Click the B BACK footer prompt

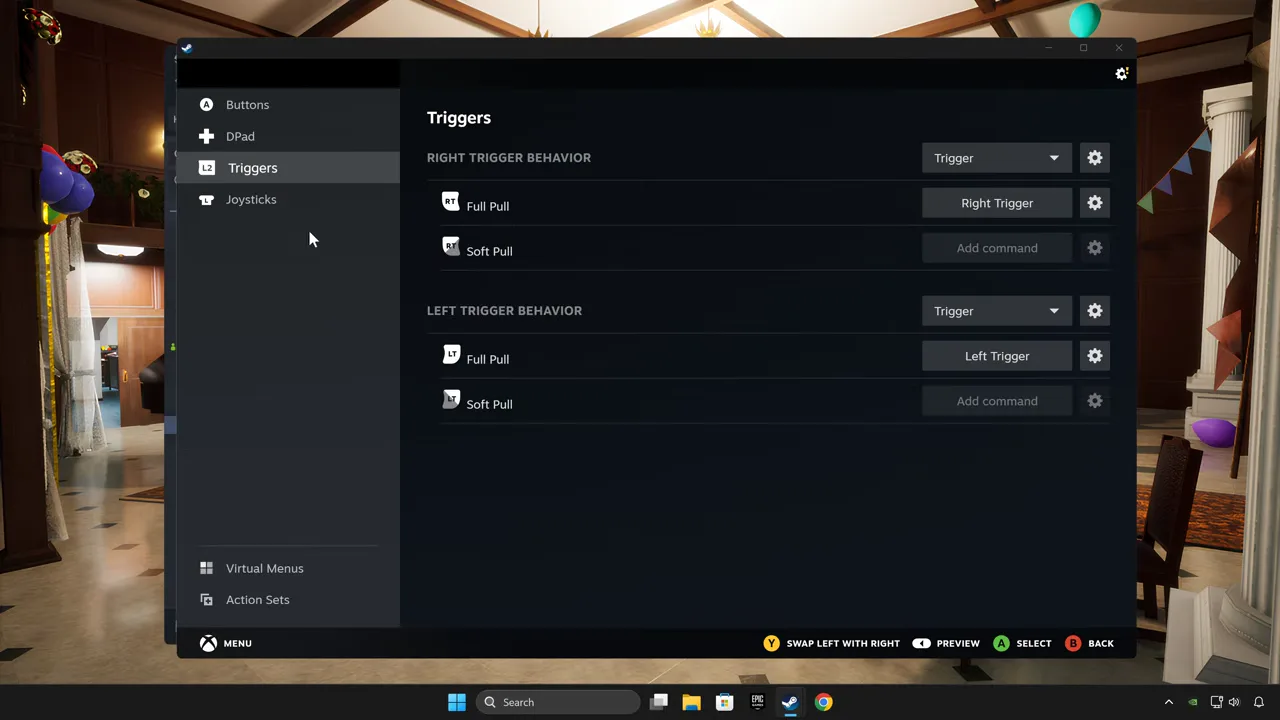[x=1090, y=643]
